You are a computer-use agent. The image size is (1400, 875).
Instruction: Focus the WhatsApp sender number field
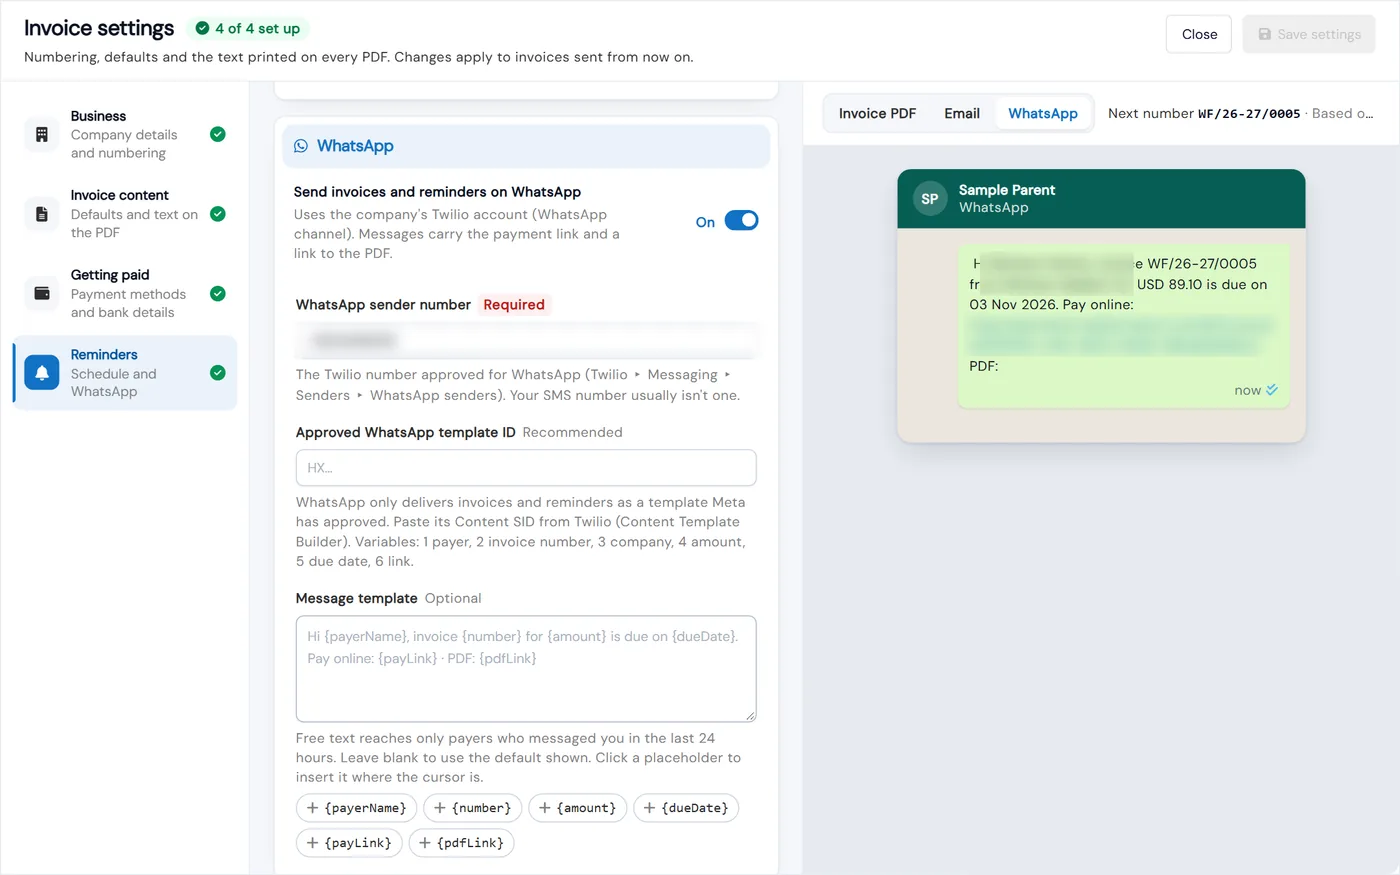coord(526,341)
